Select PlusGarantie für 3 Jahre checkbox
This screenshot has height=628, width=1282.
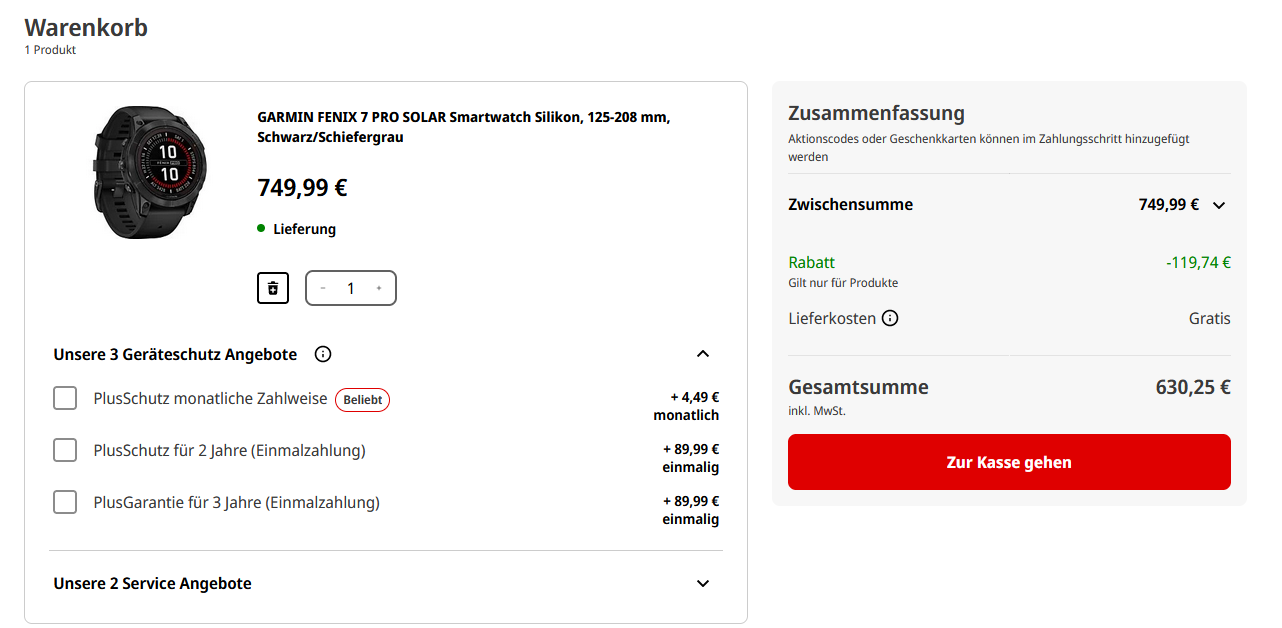pyautogui.click(x=65, y=502)
